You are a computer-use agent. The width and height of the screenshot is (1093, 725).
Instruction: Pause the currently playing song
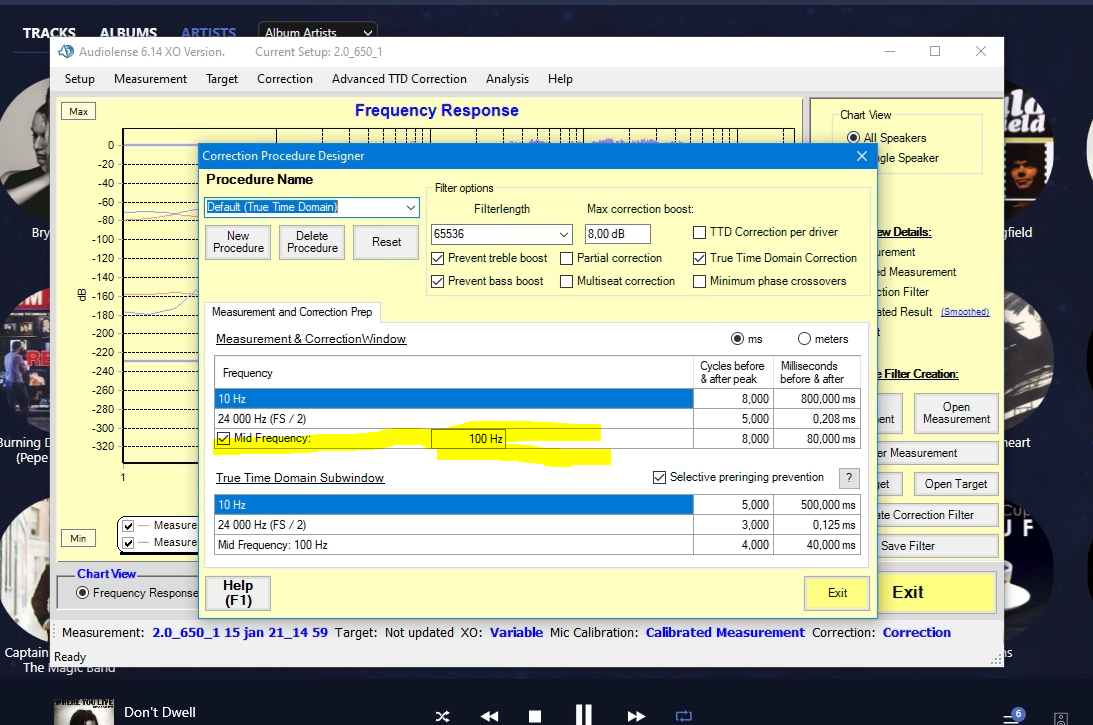pos(584,715)
